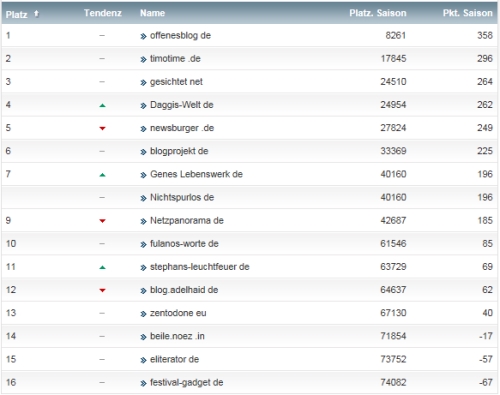Open the Daggis-Welt de link
500x395 pixels.
click(x=182, y=105)
